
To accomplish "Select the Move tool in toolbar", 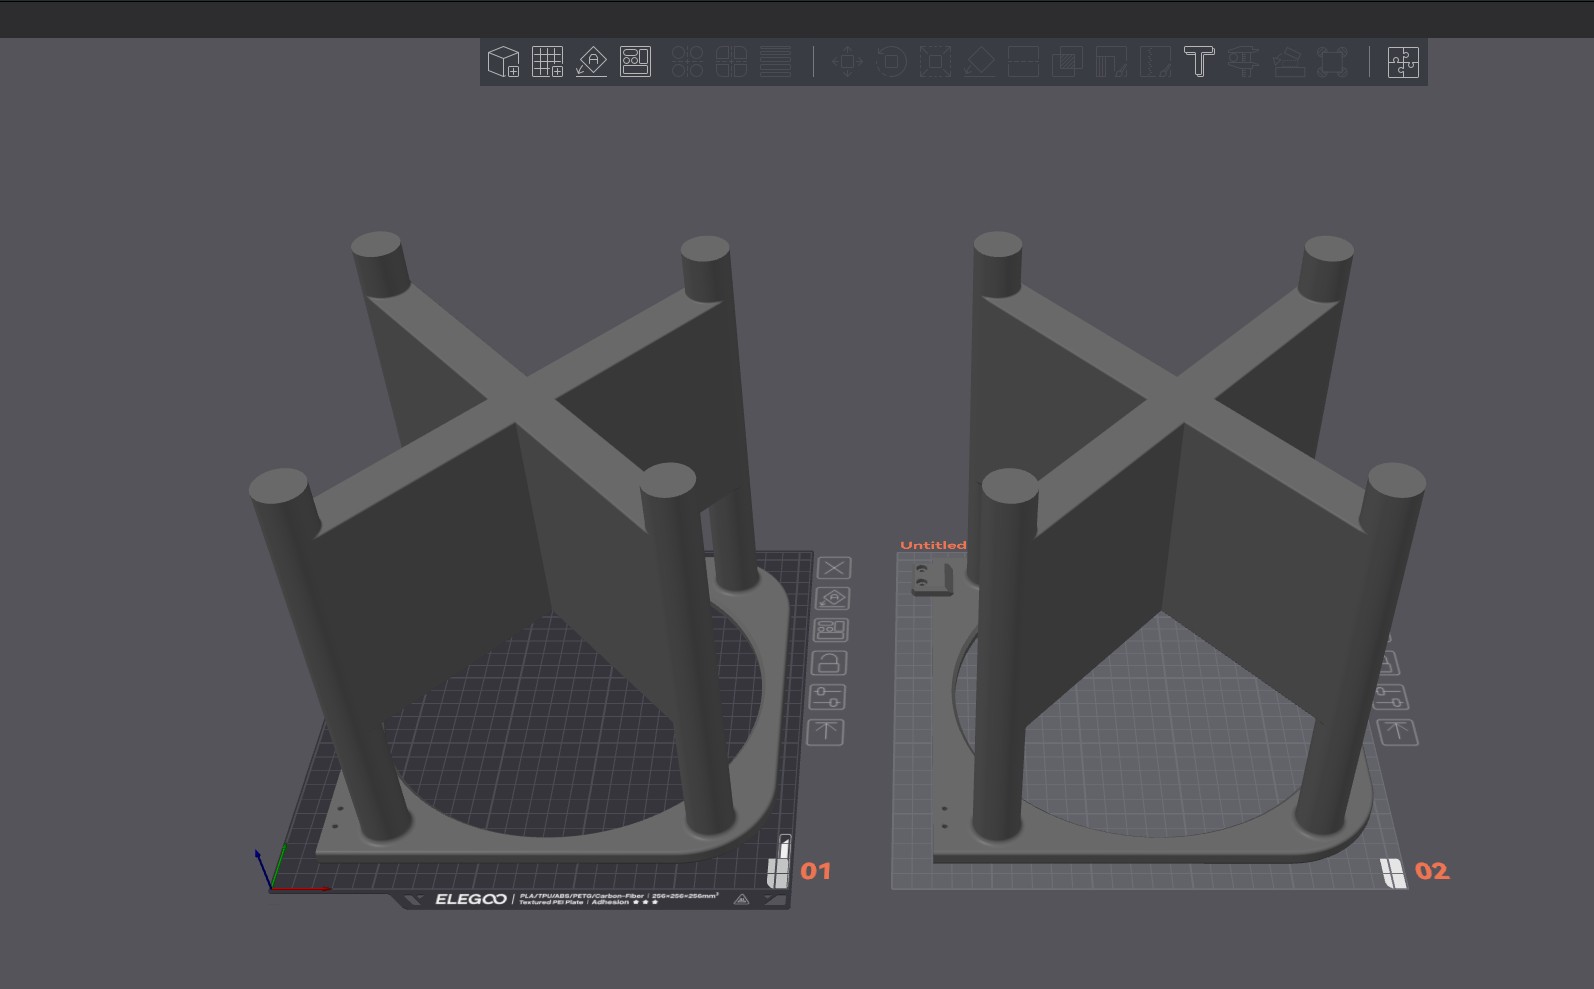I will [x=847, y=62].
